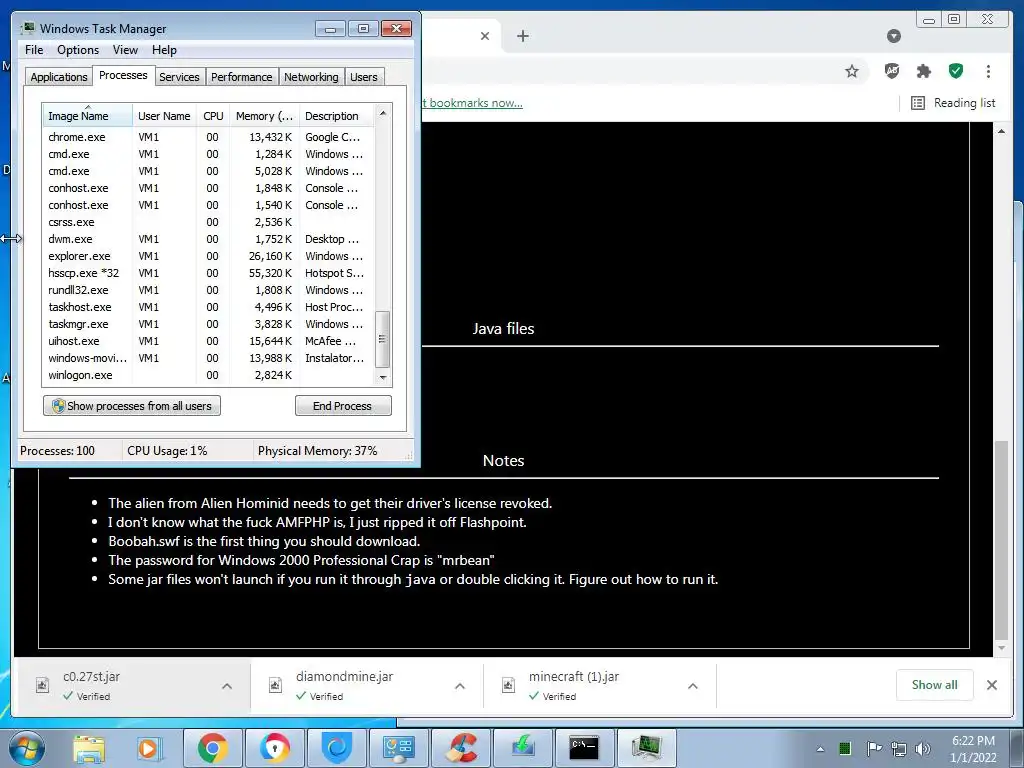1024x768 pixels.
Task: Click the End Process button
Action: click(343, 406)
